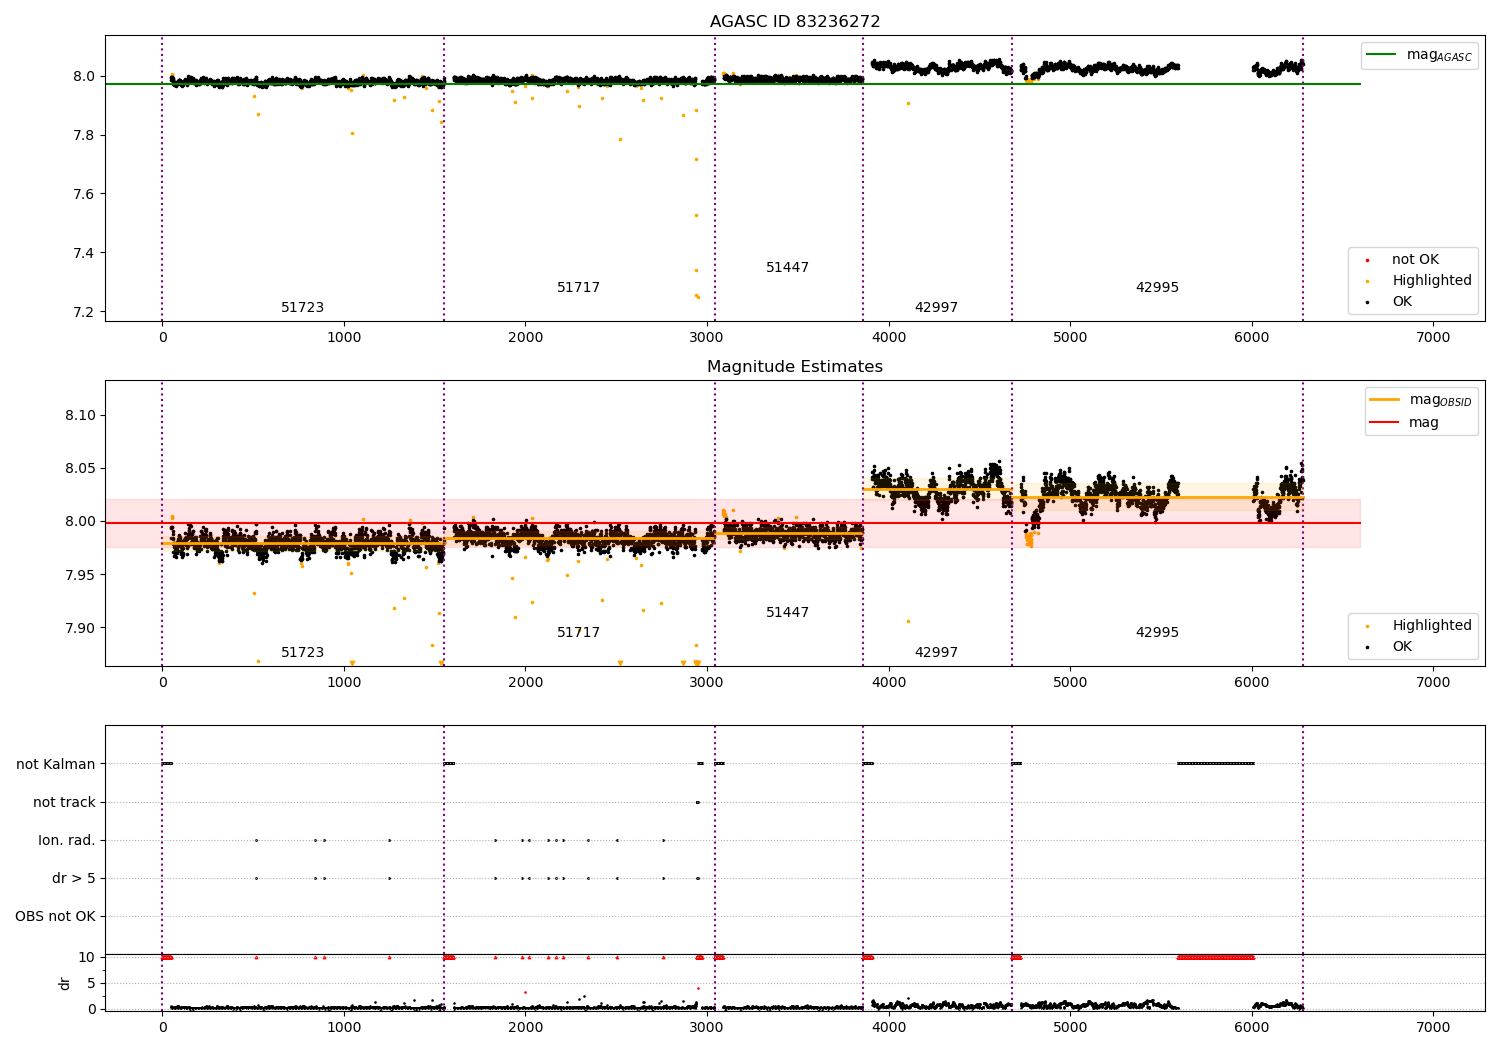Click the 'AGASC ID 83236272' title

pos(795,22)
